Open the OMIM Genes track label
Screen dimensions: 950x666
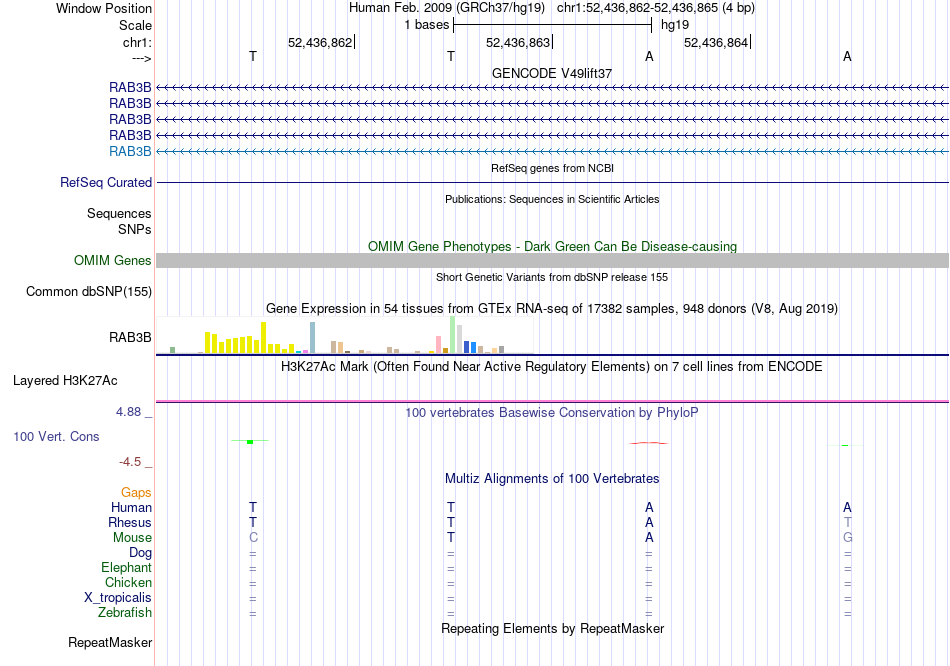(113, 261)
